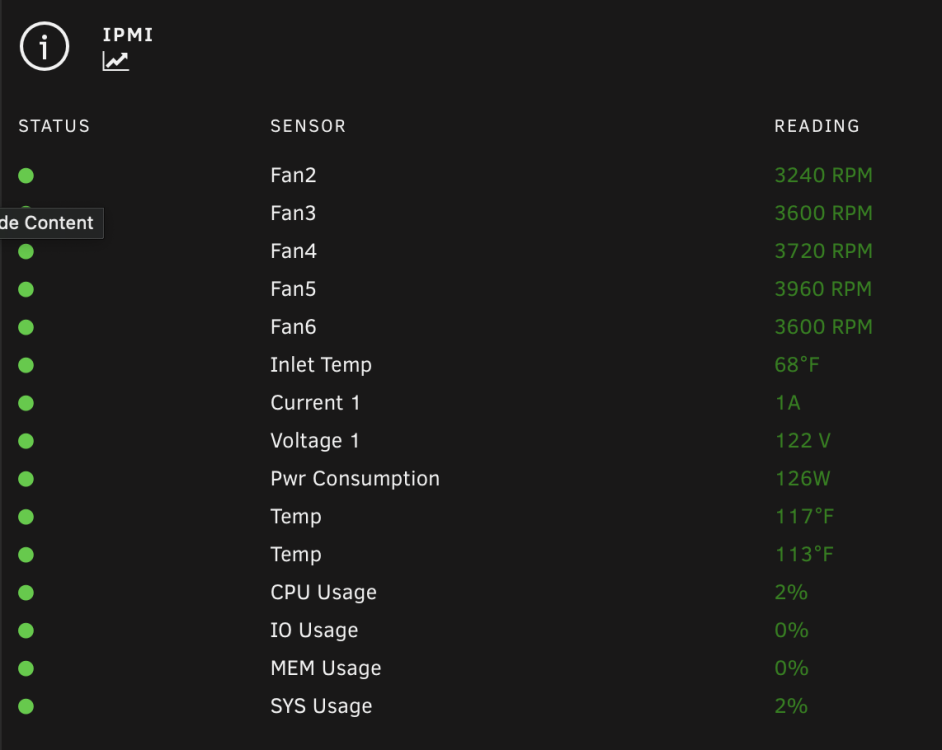Click the circled info icon
This screenshot has height=750, width=942.
click(x=44, y=46)
